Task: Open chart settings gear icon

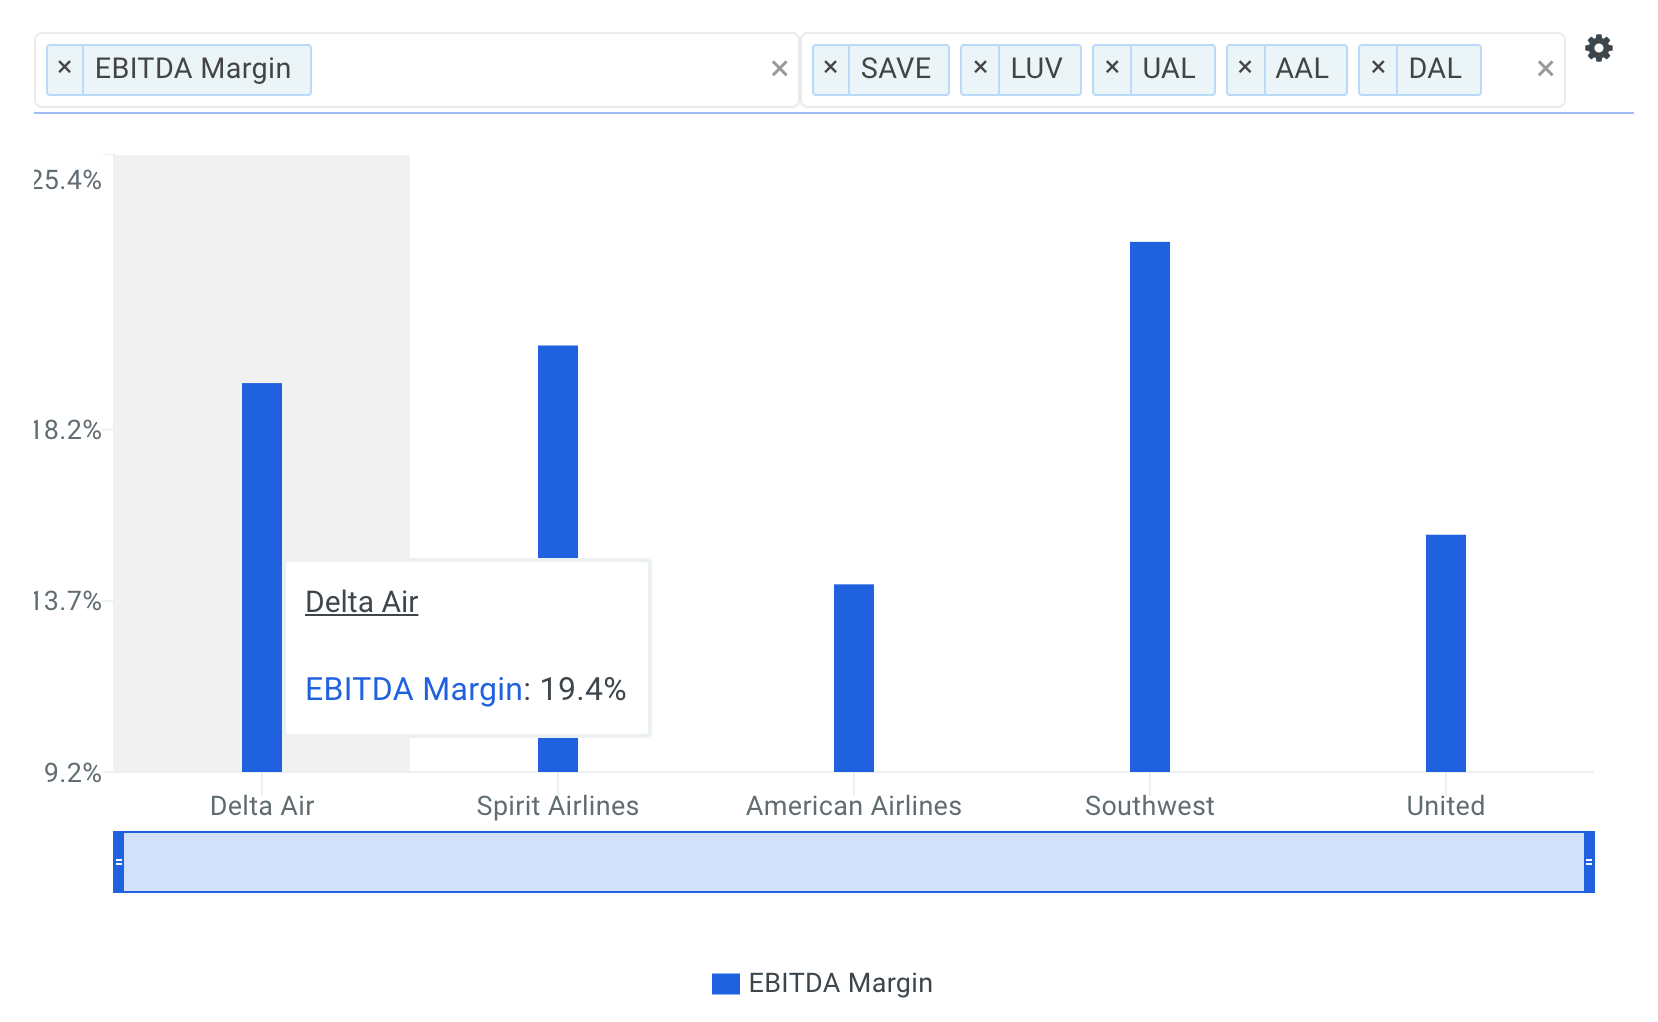Action: coord(1598,48)
